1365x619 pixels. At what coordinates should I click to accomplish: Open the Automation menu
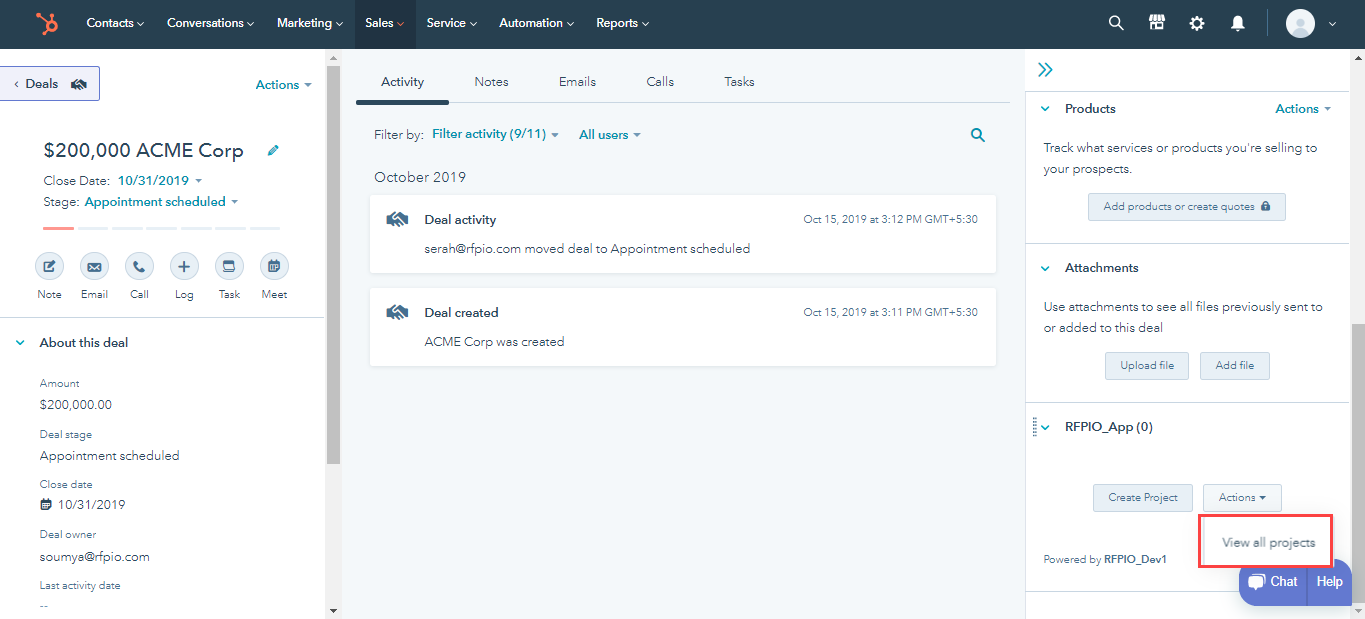pos(536,23)
